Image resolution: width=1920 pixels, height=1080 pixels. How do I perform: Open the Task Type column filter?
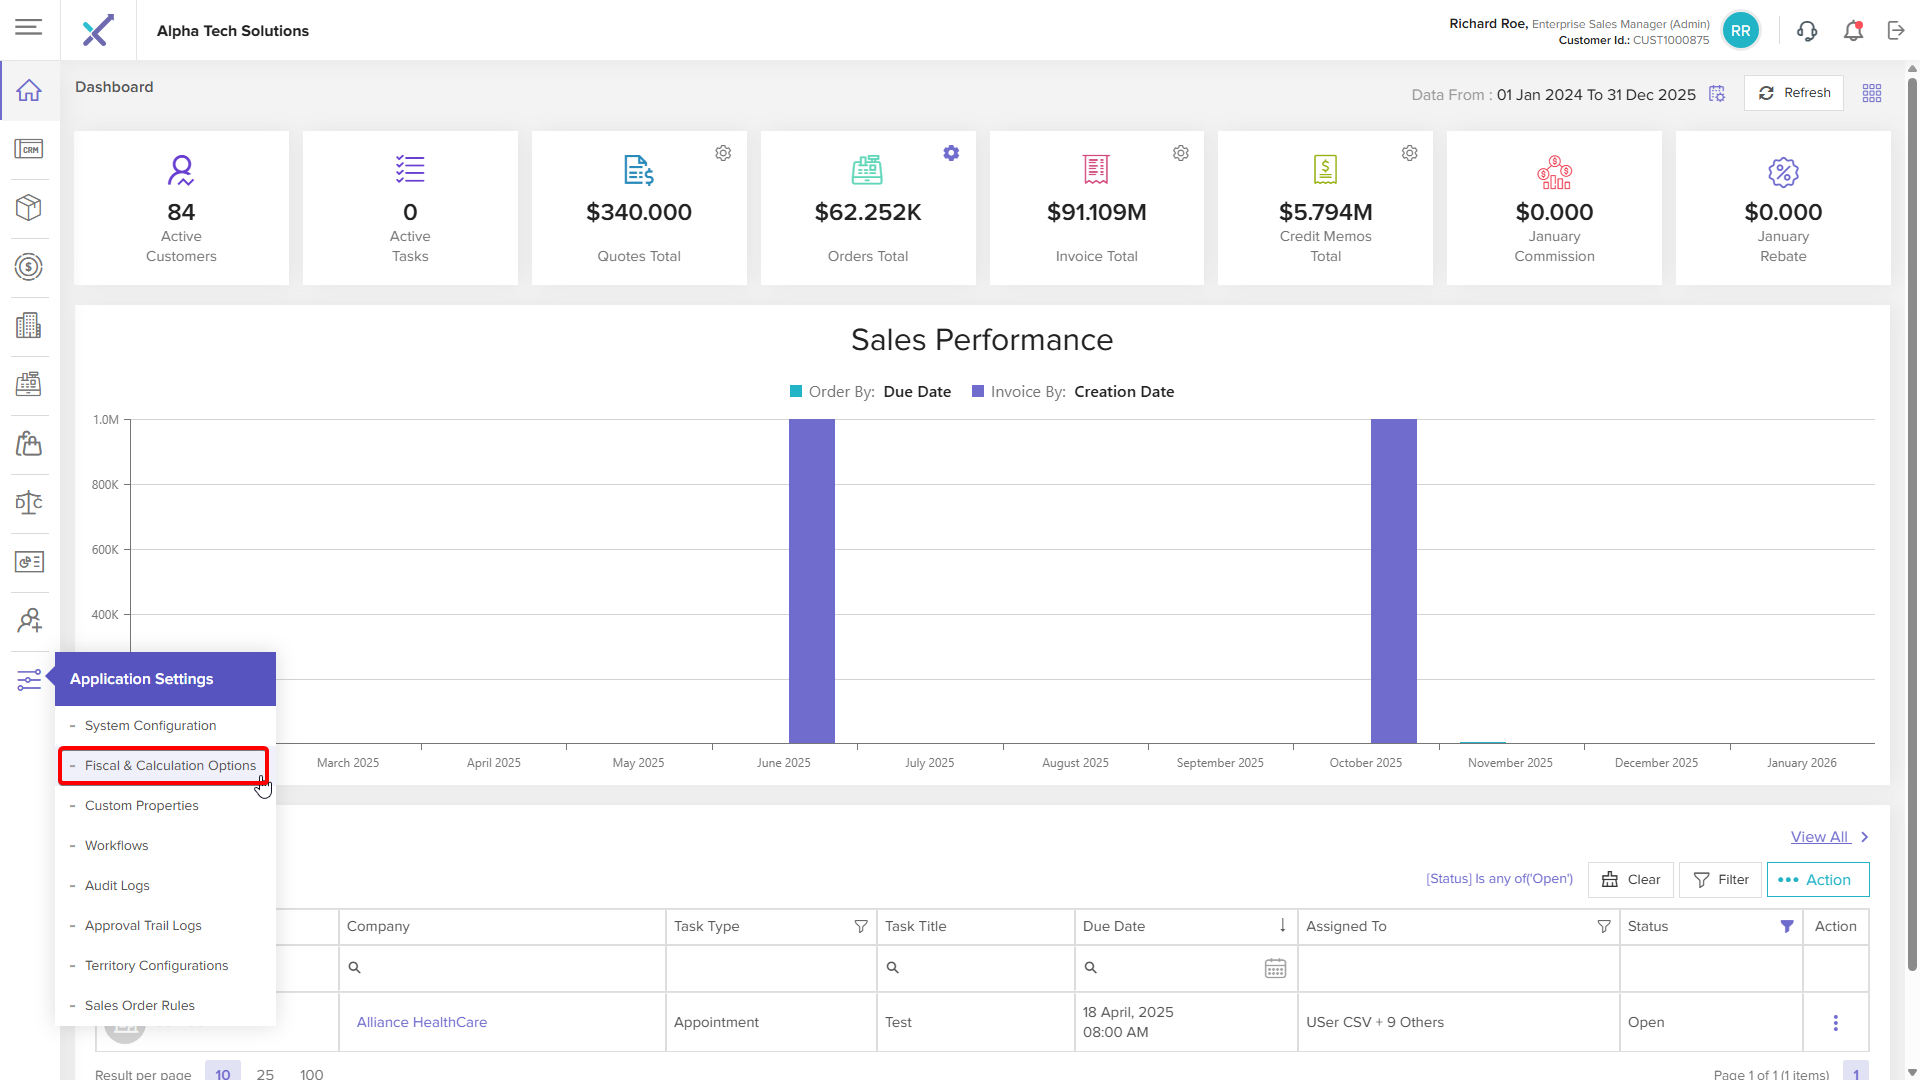click(860, 927)
